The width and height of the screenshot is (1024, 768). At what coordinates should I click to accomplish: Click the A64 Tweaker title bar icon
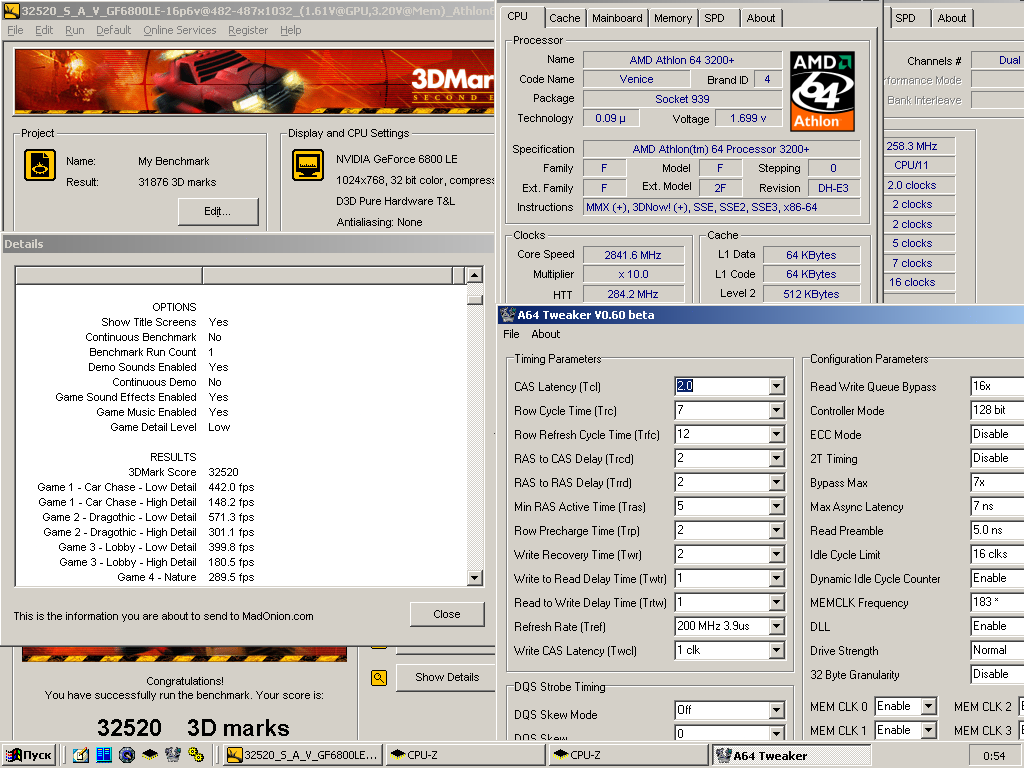tap(507, 315)
